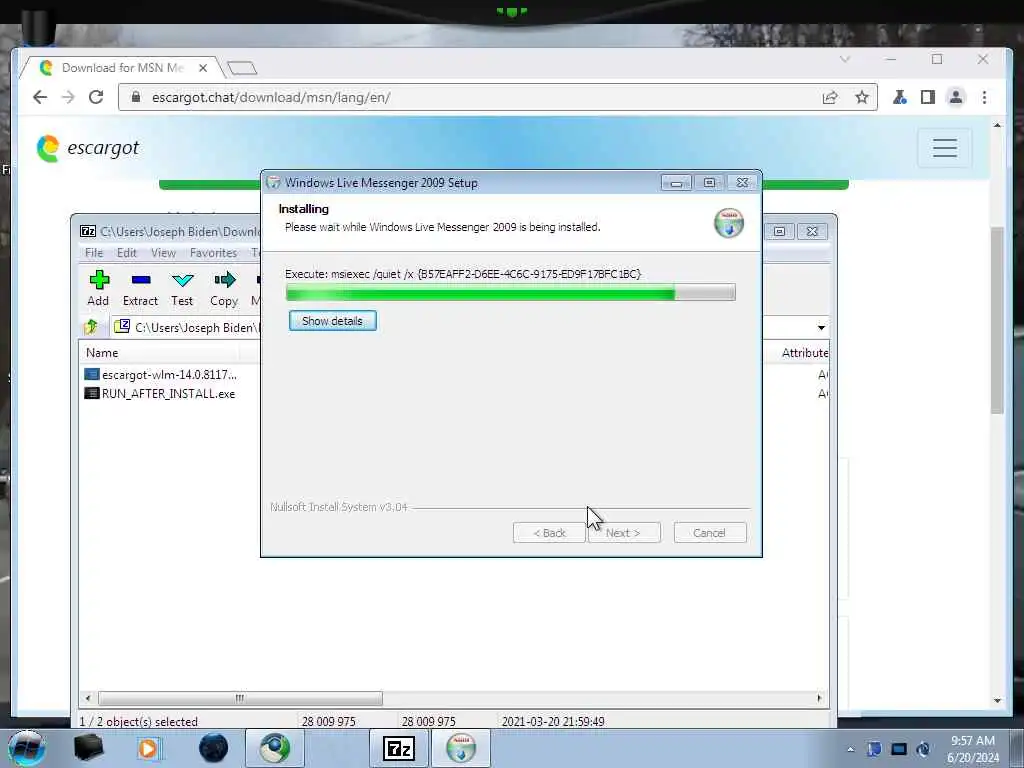Click the taskbar clock showing 9:57 AM
Screen dimensions: 1024x768
pos(972,749)
